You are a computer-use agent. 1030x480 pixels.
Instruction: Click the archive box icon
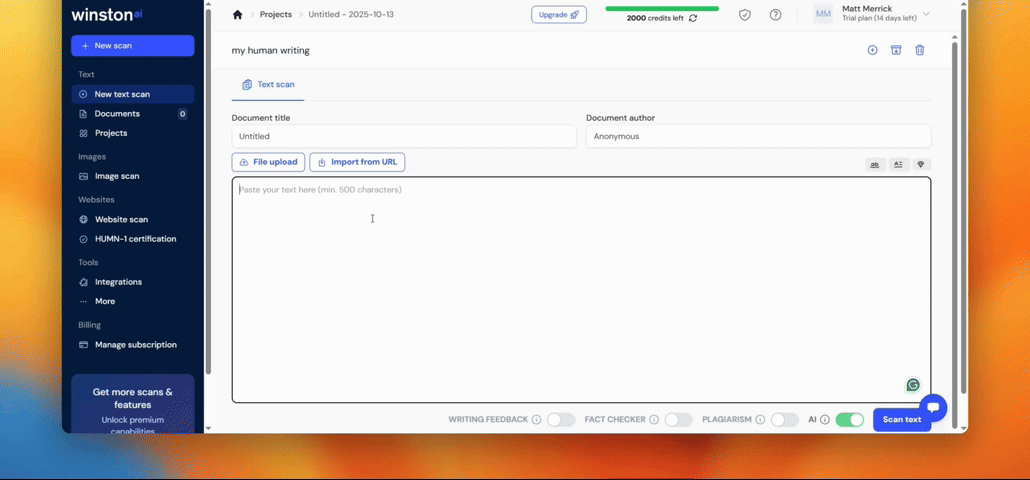[896, 50]
